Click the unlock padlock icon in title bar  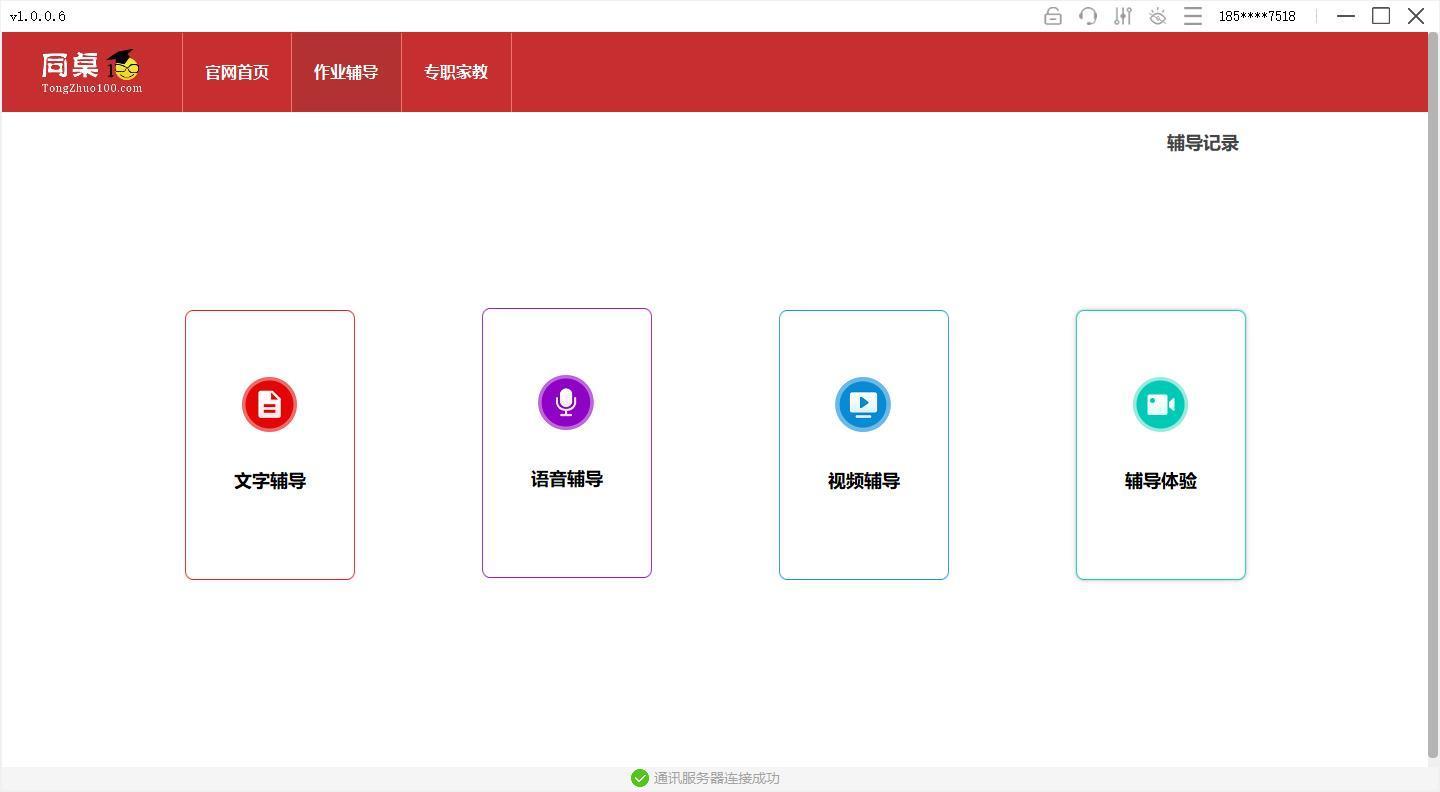click(1053, 16)
